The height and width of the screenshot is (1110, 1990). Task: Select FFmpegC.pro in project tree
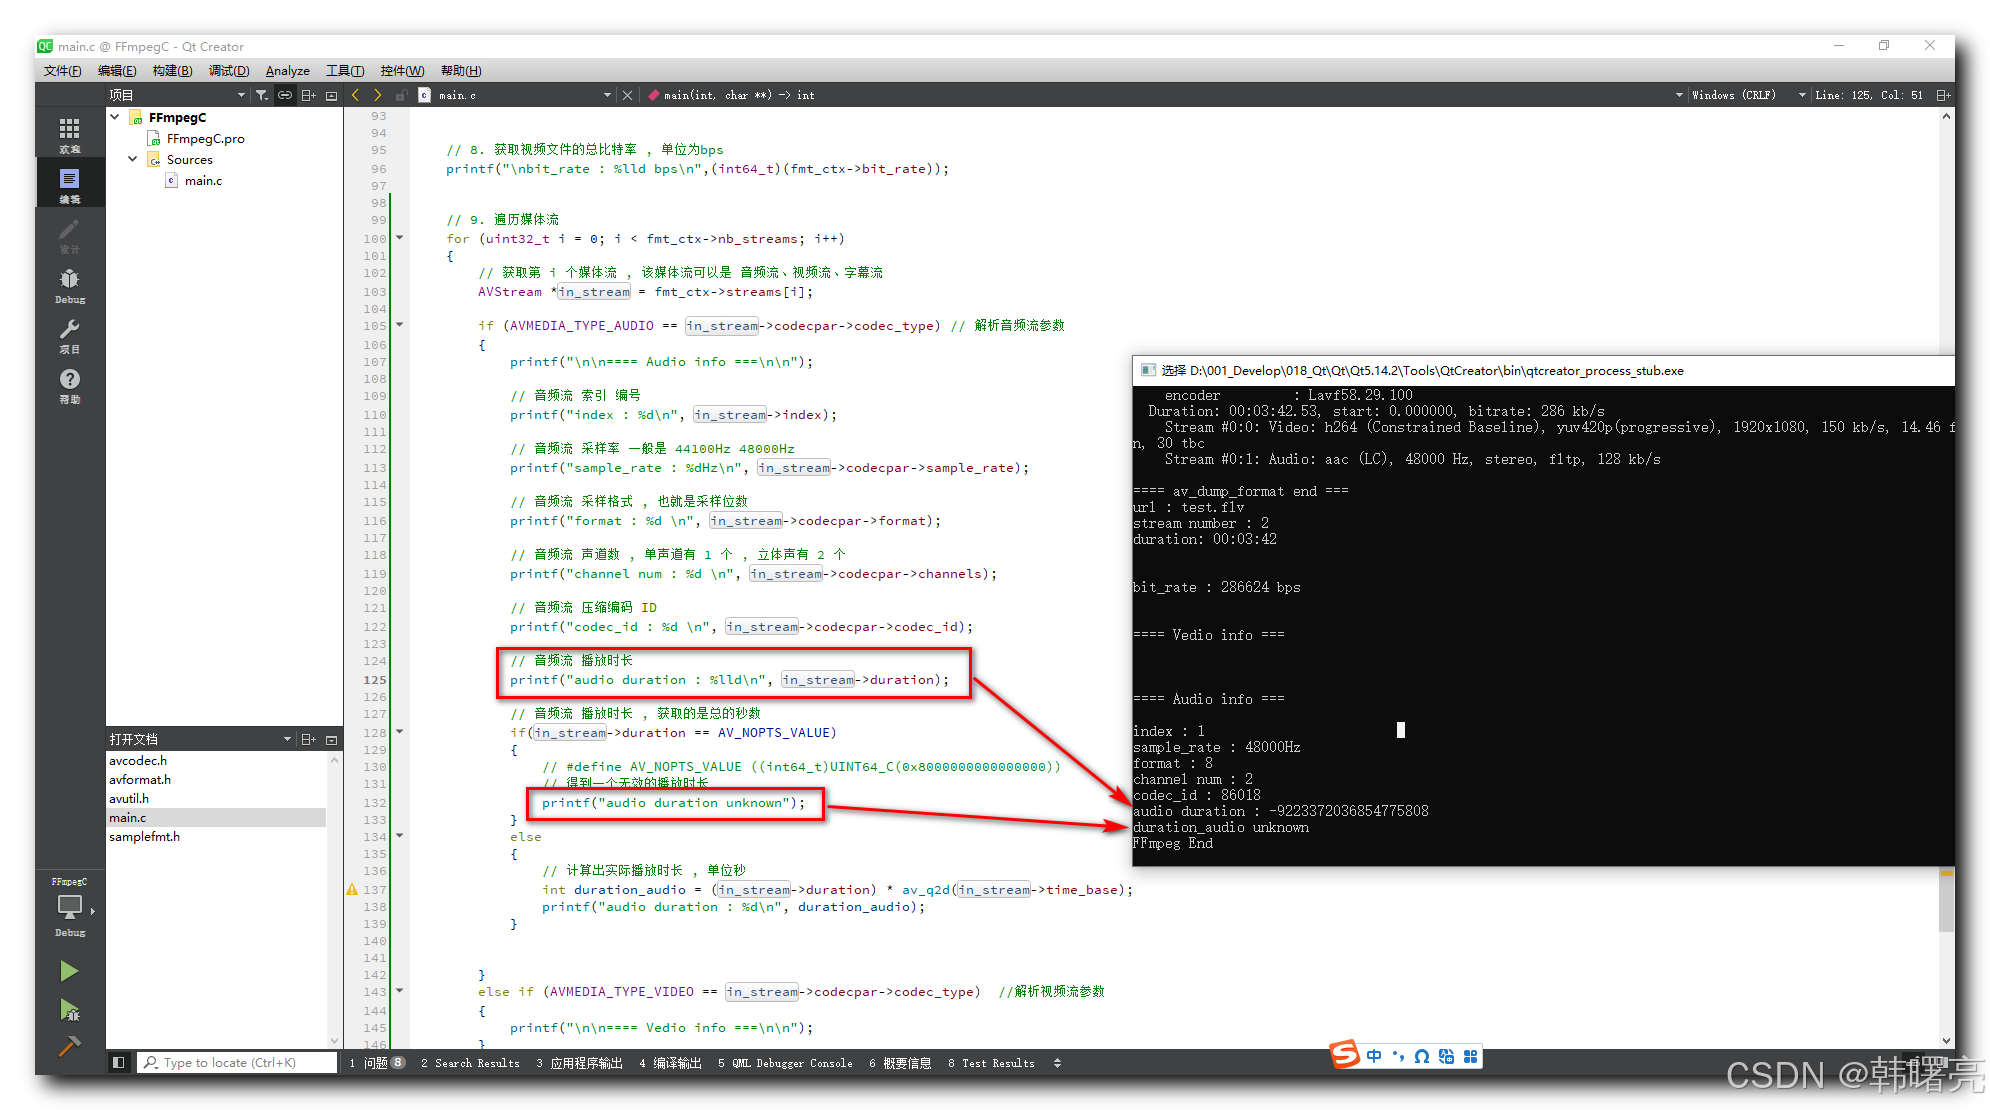point(205,138)
